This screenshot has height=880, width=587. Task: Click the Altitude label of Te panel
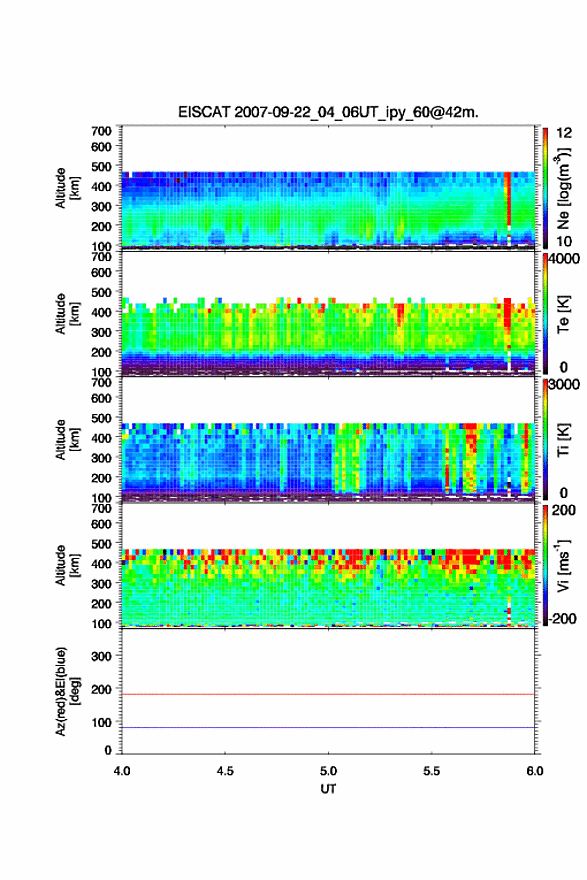tap(66, 314)
